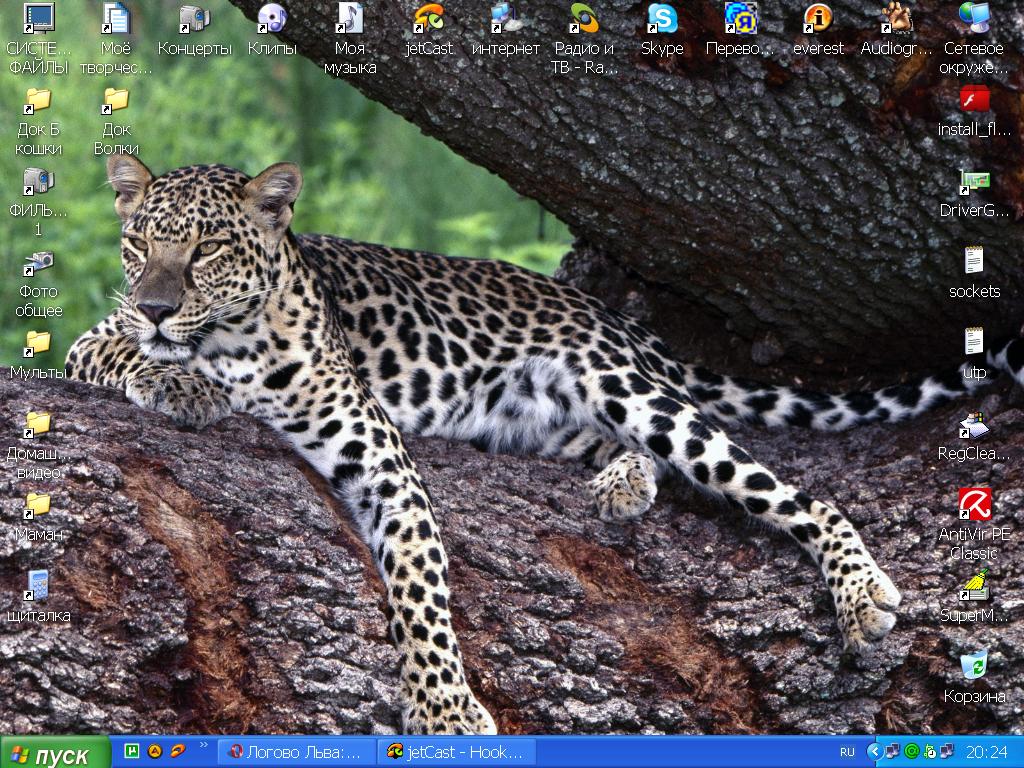1024x768 pixels.
Task: Open the RU language indicator menu
Action: pos(847,752)
